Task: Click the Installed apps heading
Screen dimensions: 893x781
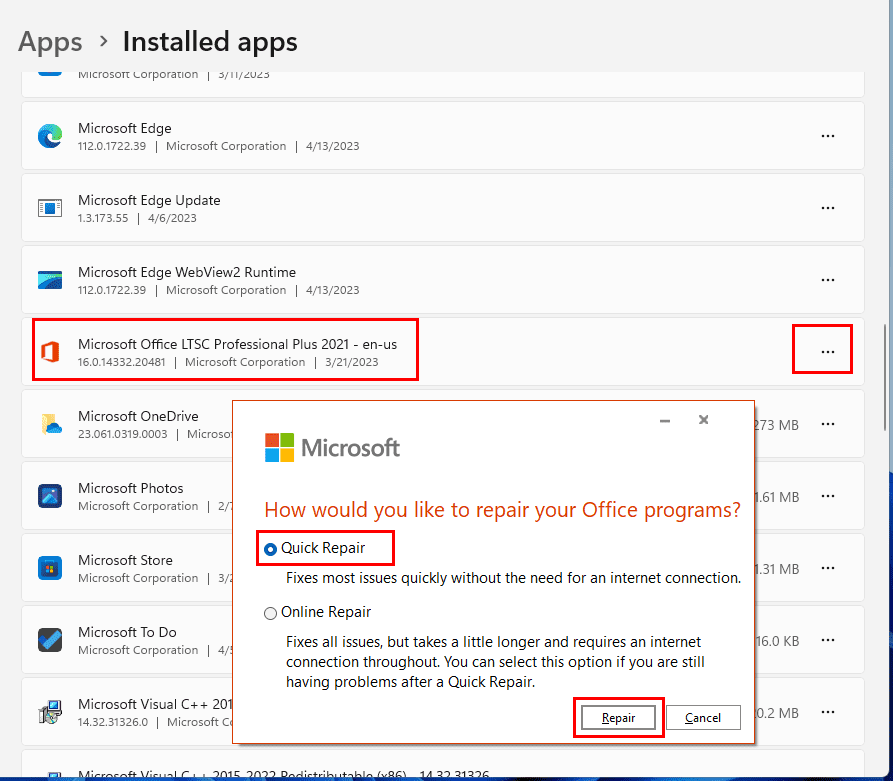Action: coord(210,42)
